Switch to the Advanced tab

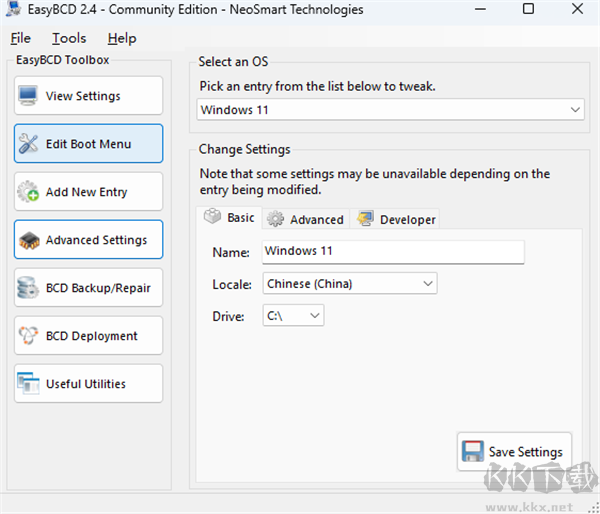(305, 219)
